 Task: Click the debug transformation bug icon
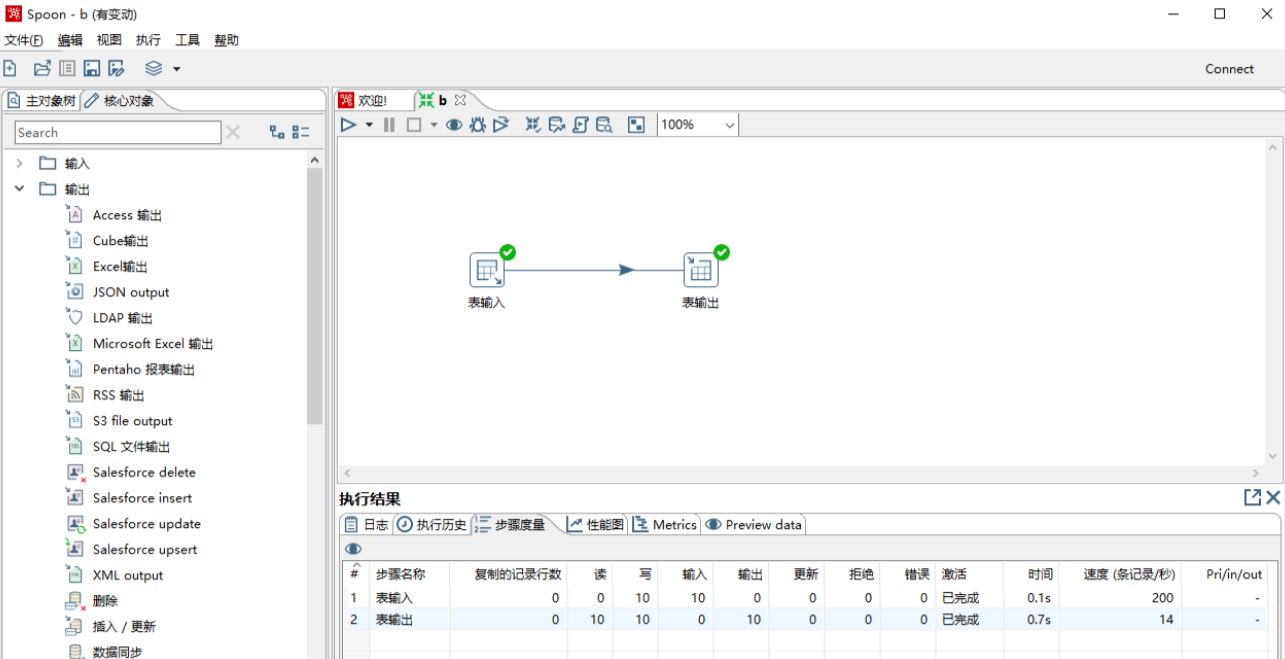click(x=478, y=125)
